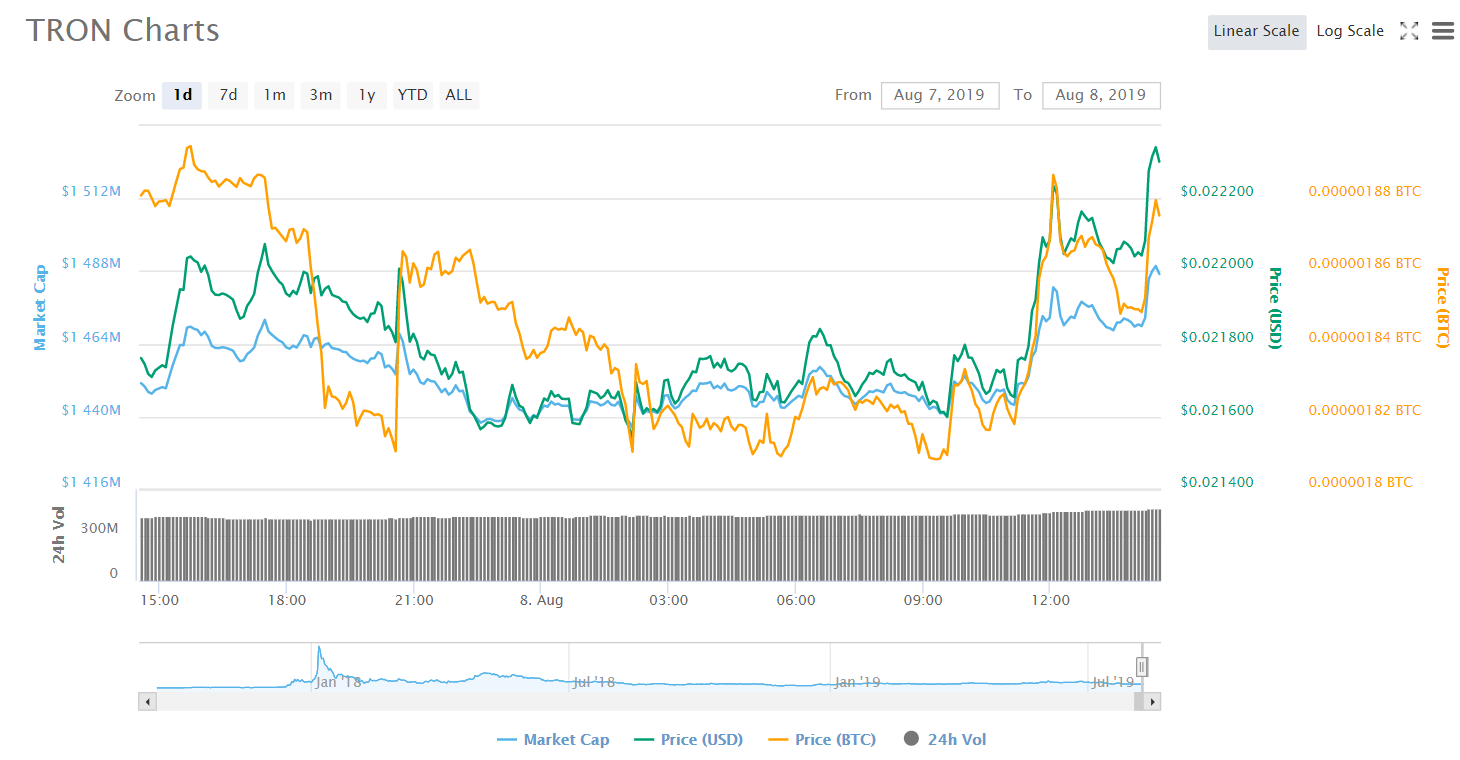This screenshot has height=760, width=1460.
Task: Click the vertical Market Cap axis title
Action: pos(40,307)
